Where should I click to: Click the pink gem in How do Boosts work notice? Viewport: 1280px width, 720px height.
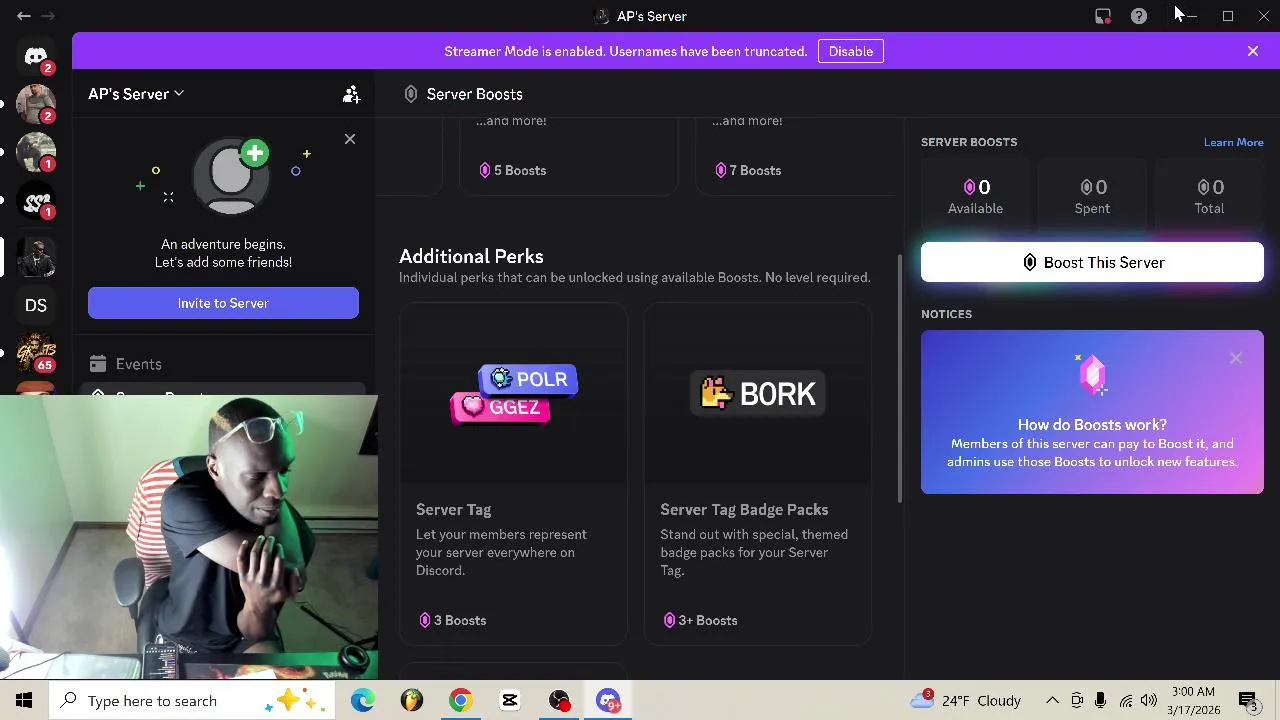[1092, 375]
